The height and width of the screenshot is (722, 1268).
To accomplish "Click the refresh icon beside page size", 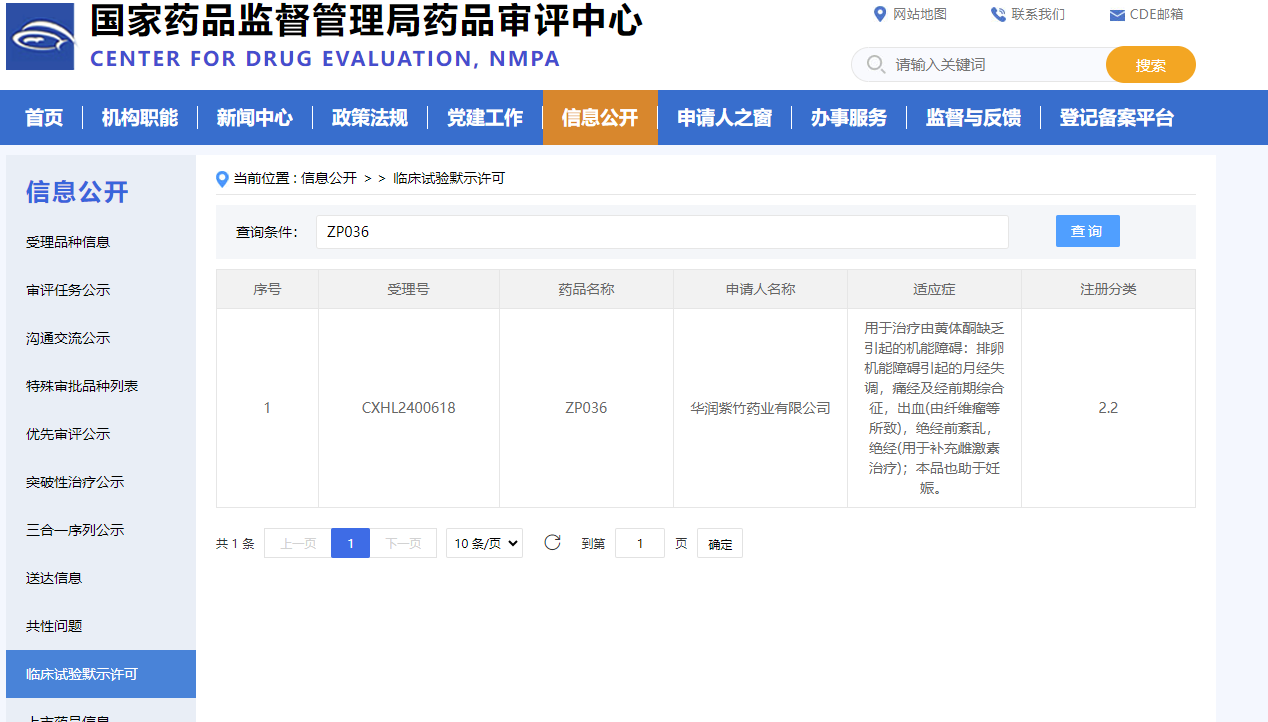I will (552, 543).
